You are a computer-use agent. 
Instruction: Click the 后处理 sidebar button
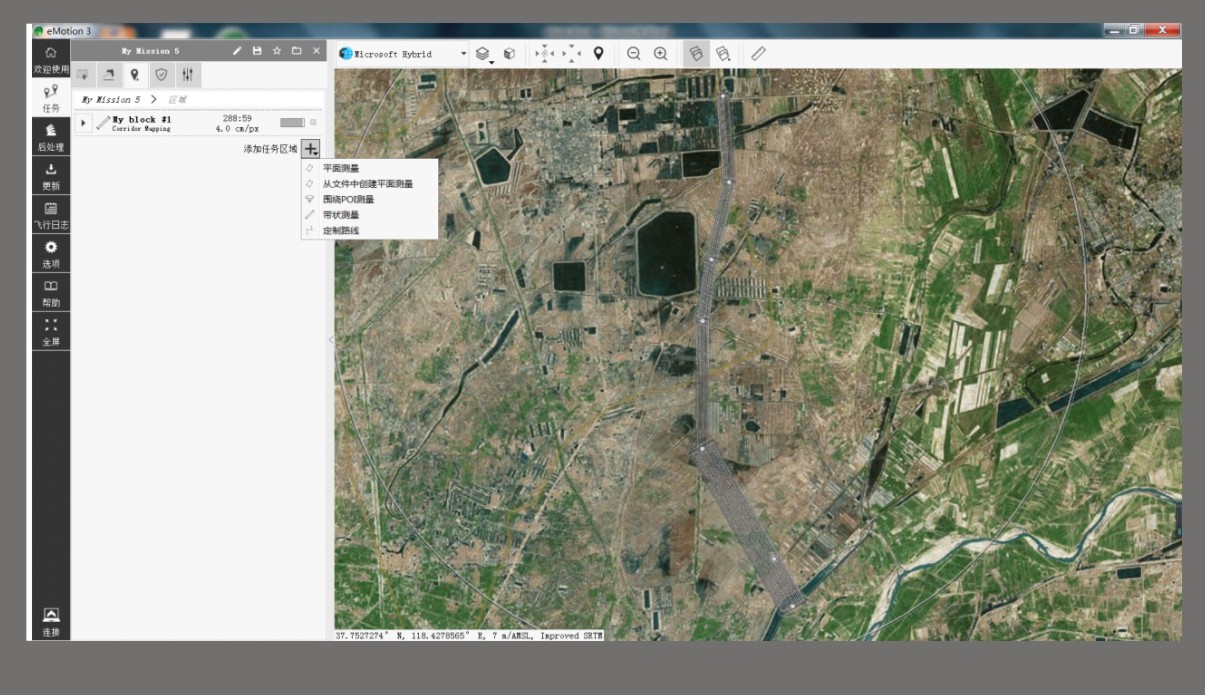[50, 136]
